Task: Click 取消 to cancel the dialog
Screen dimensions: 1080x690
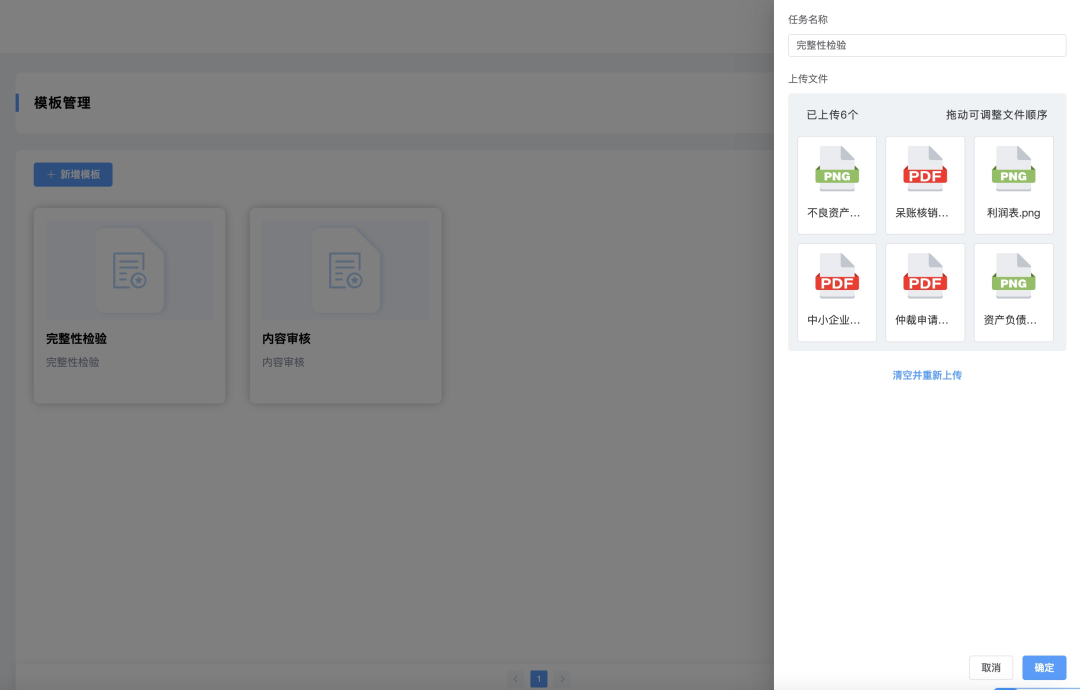Action: [x=991, y=668]
